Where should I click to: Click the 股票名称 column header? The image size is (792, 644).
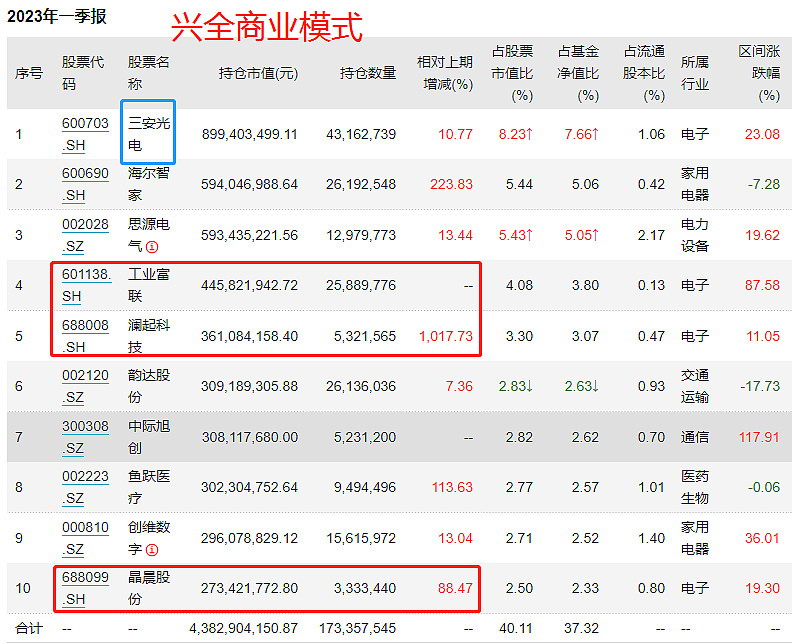148,74
